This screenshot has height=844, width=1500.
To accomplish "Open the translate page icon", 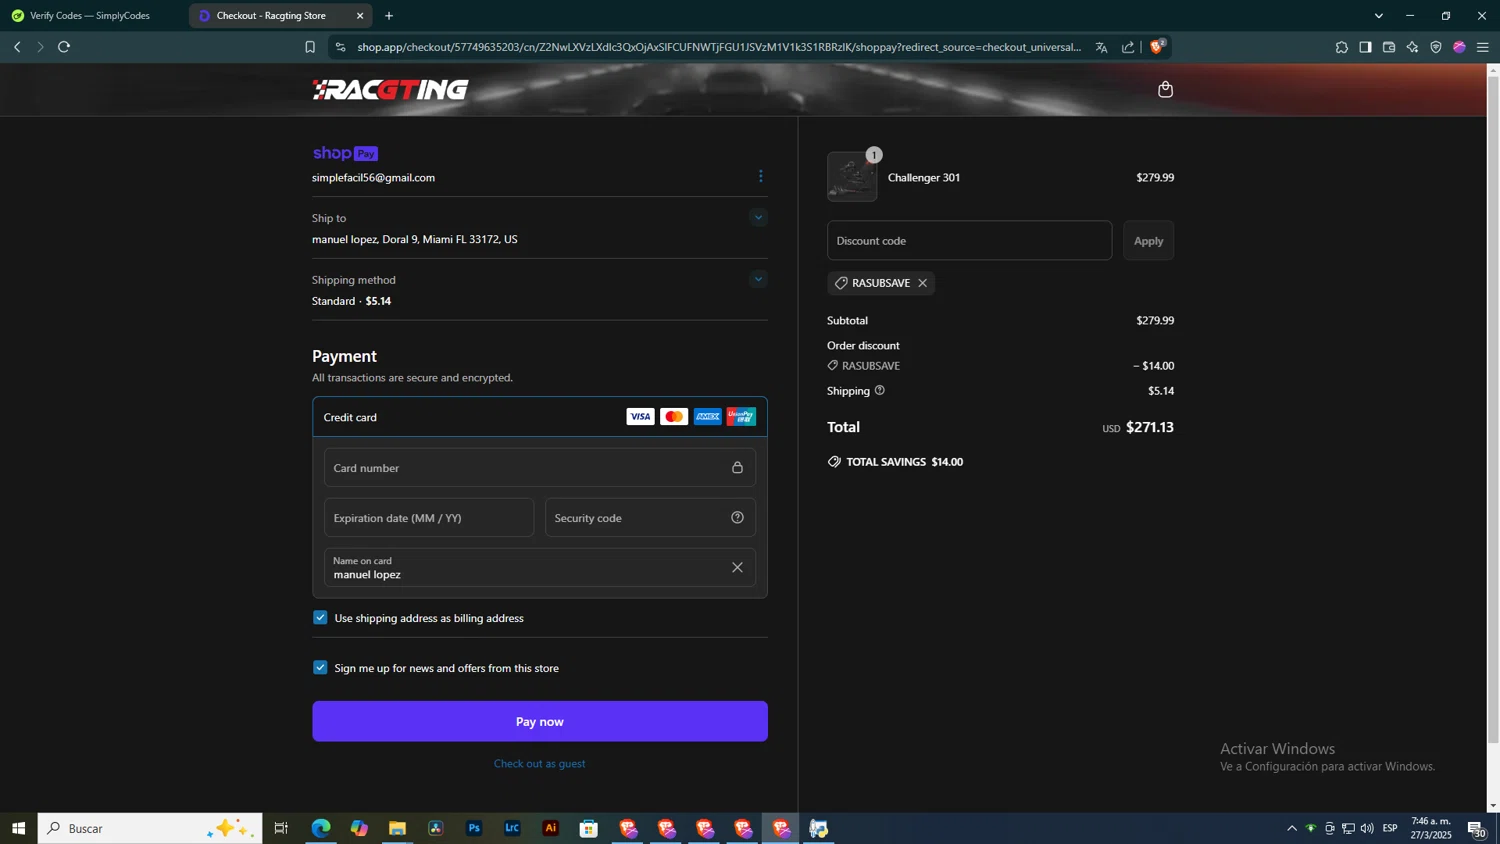I will pyautogui.click(x=1101, y=47).
